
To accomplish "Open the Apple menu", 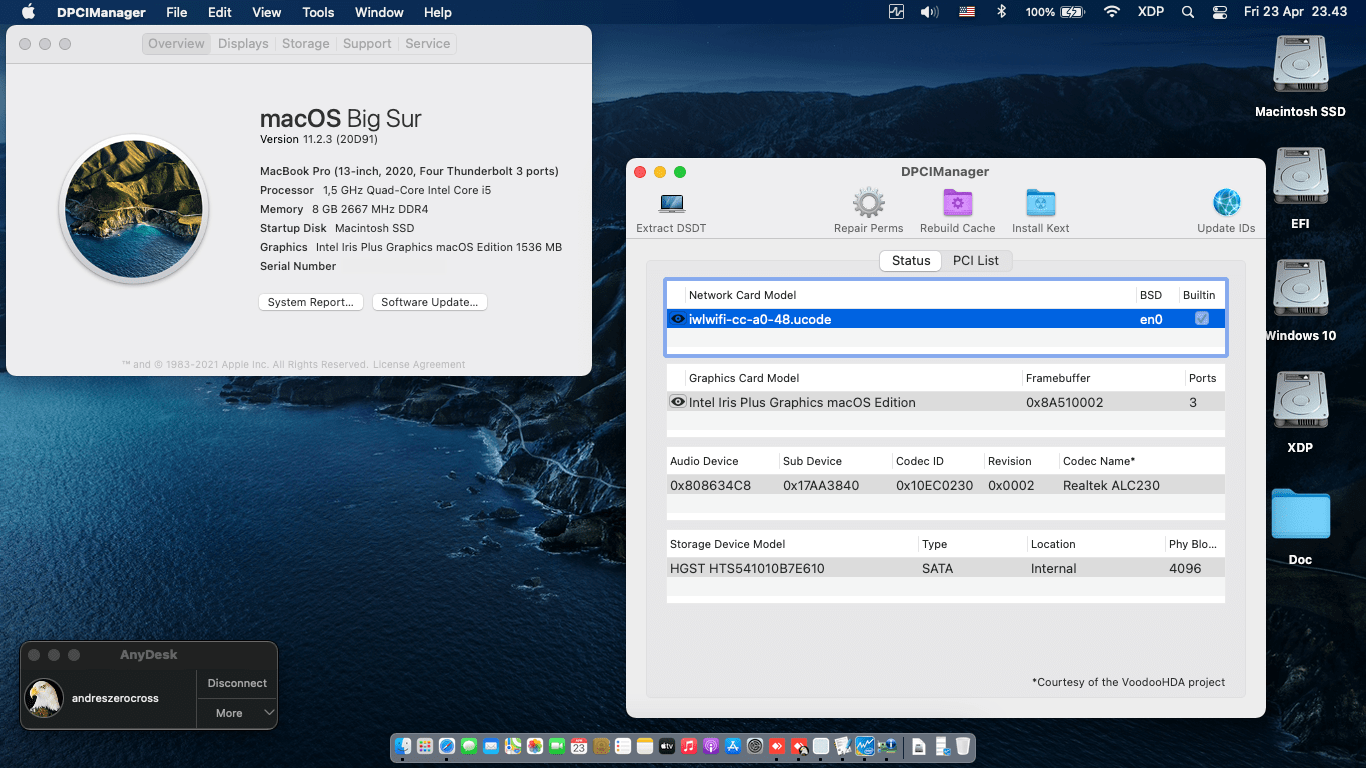I will 28,12.
